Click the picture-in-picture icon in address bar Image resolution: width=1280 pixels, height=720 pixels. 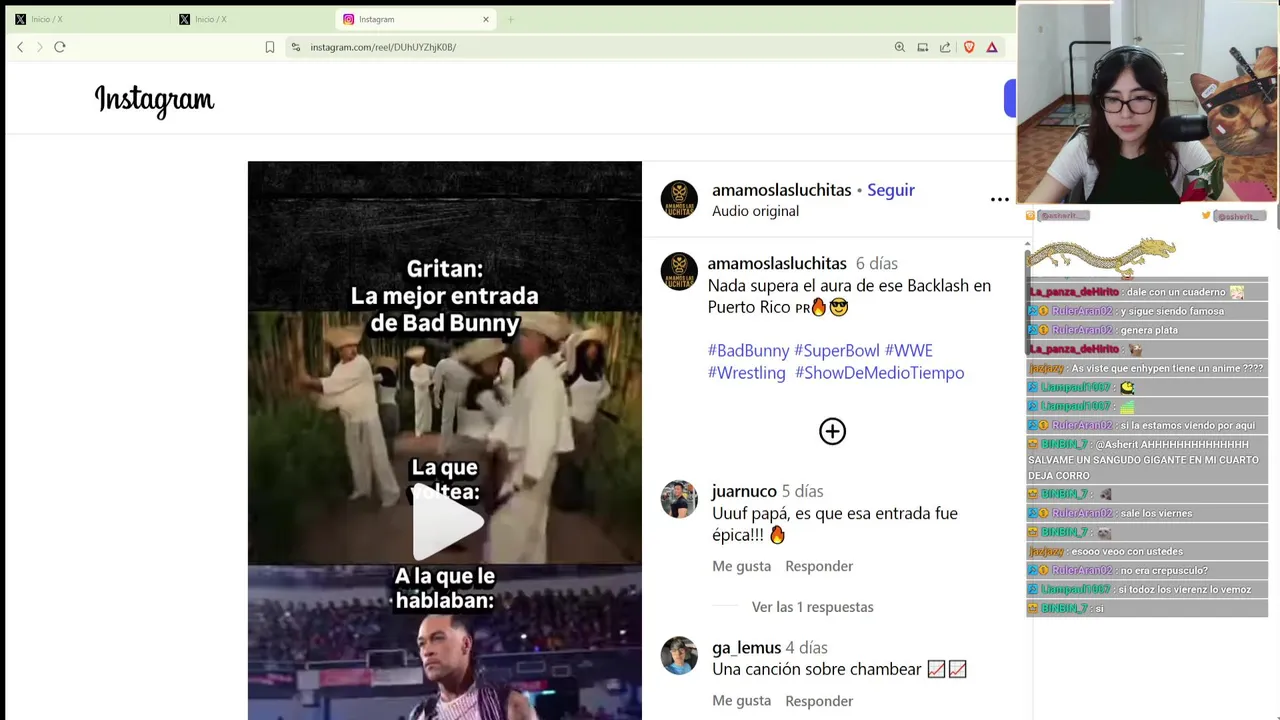click(923, 47)
